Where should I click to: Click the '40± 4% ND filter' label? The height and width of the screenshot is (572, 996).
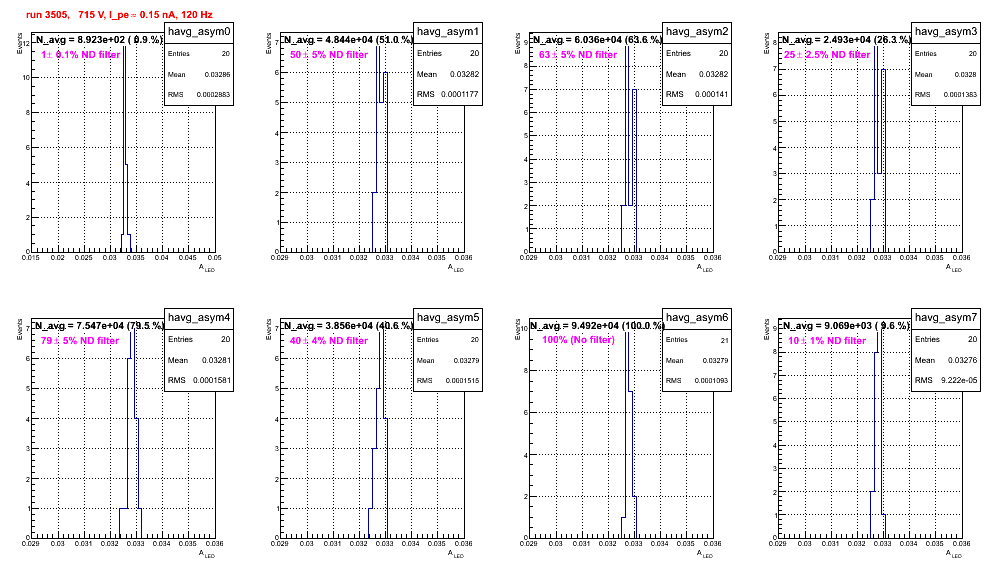[329, 341]
